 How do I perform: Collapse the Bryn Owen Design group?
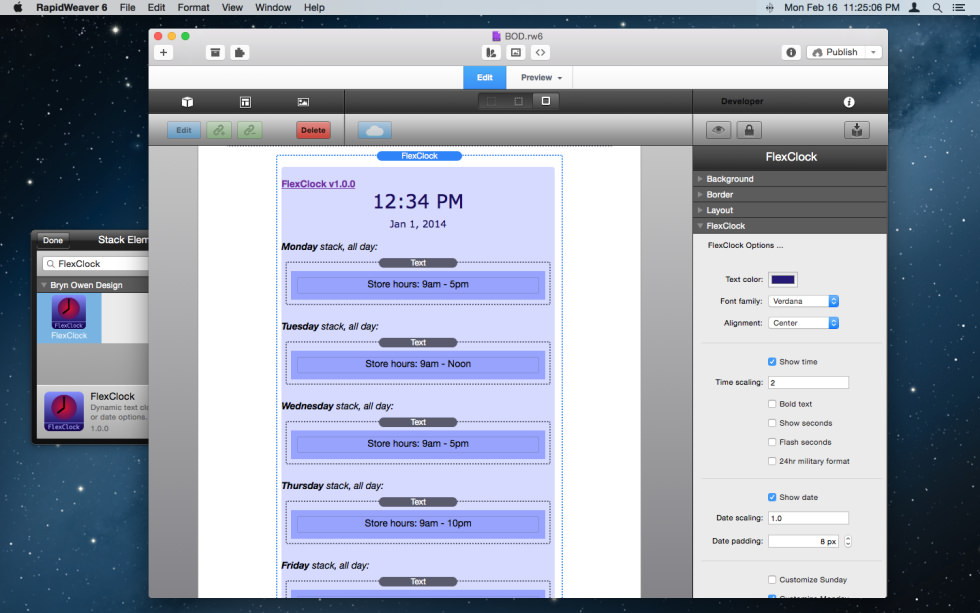coord(44,285)
